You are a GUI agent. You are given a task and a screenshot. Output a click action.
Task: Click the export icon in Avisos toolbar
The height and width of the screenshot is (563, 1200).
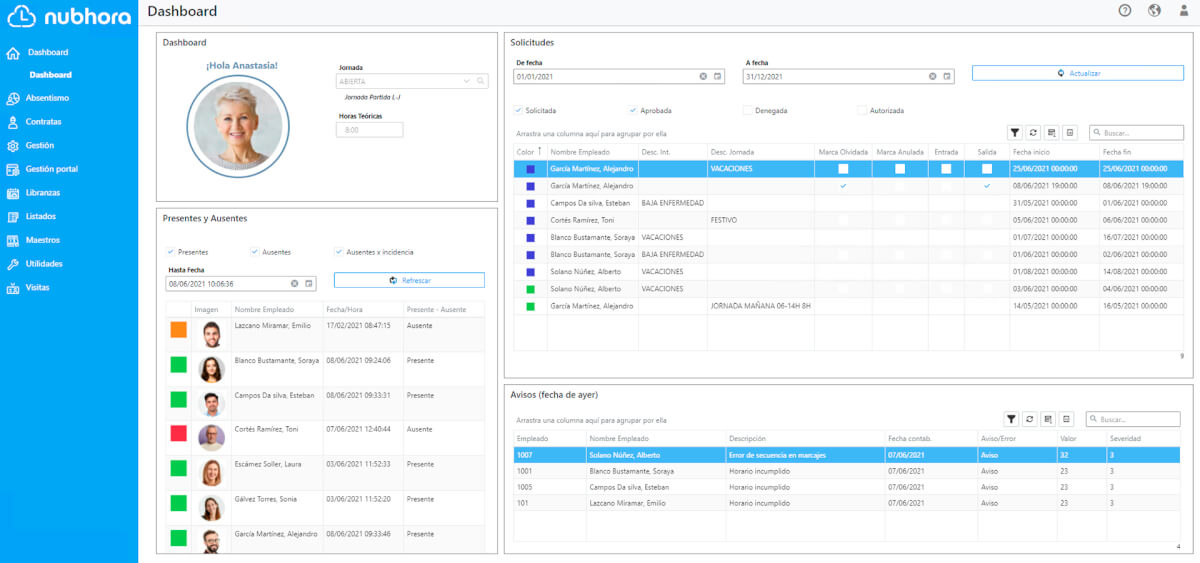pyautogui.click(x=1066, y=420)
